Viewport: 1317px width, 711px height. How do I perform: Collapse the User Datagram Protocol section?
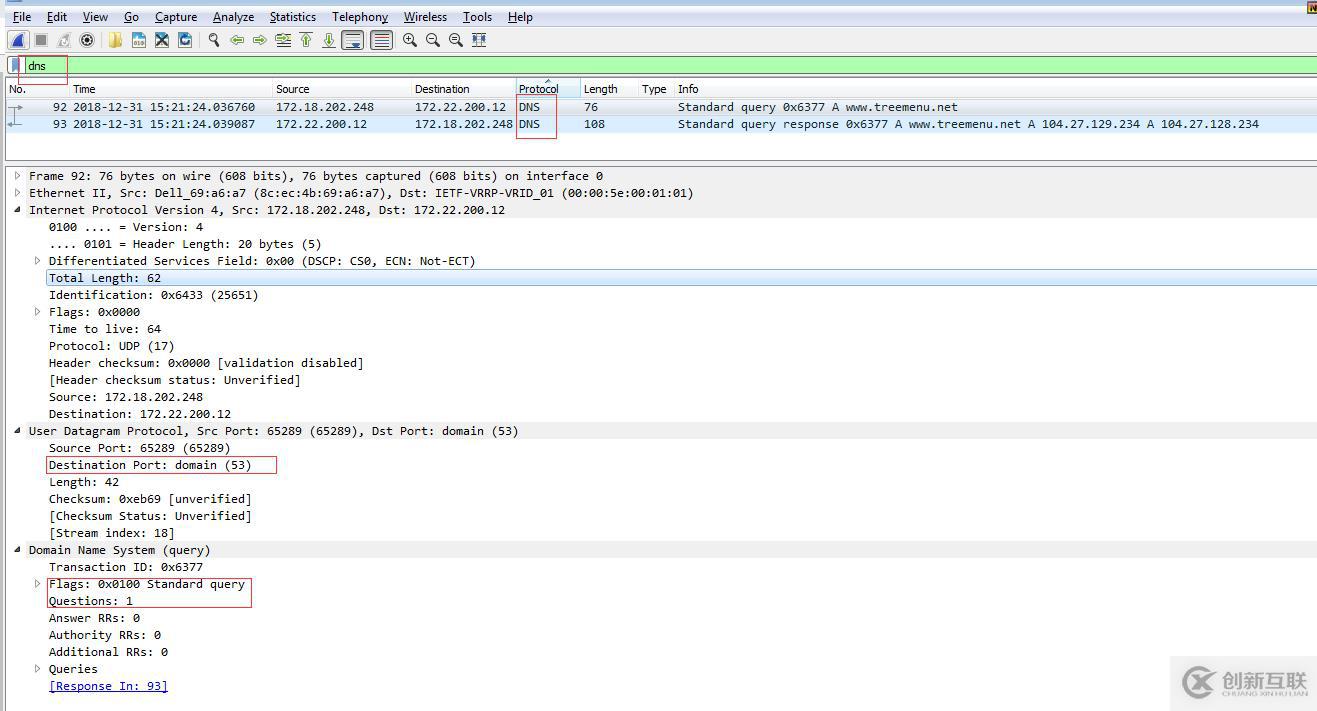[x=18, y=431]
